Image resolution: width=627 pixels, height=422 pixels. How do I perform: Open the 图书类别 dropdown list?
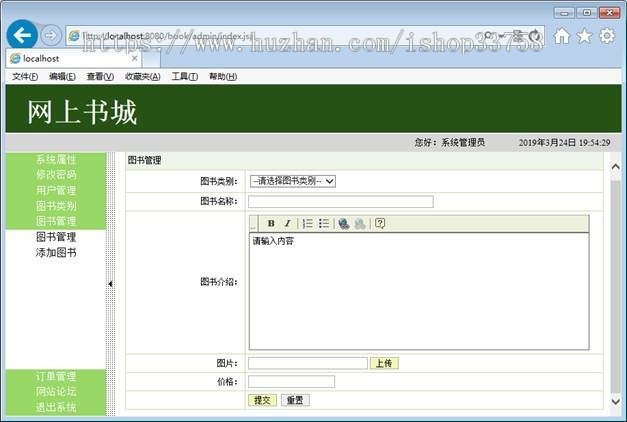pos(293,181)
